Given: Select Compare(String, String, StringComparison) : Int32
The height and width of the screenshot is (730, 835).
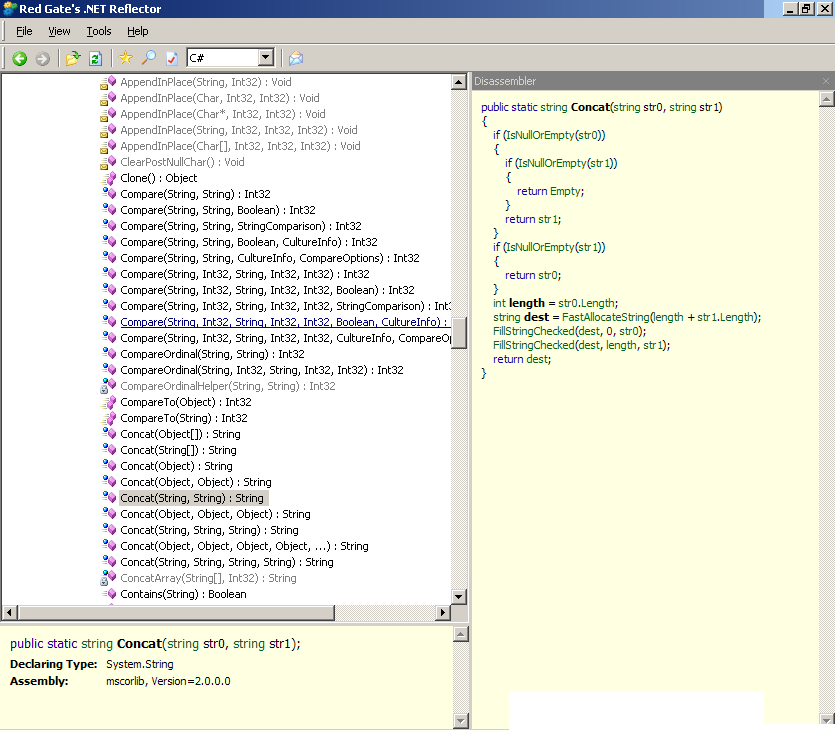Looking at the screenshot, I should tap(241, 226).
